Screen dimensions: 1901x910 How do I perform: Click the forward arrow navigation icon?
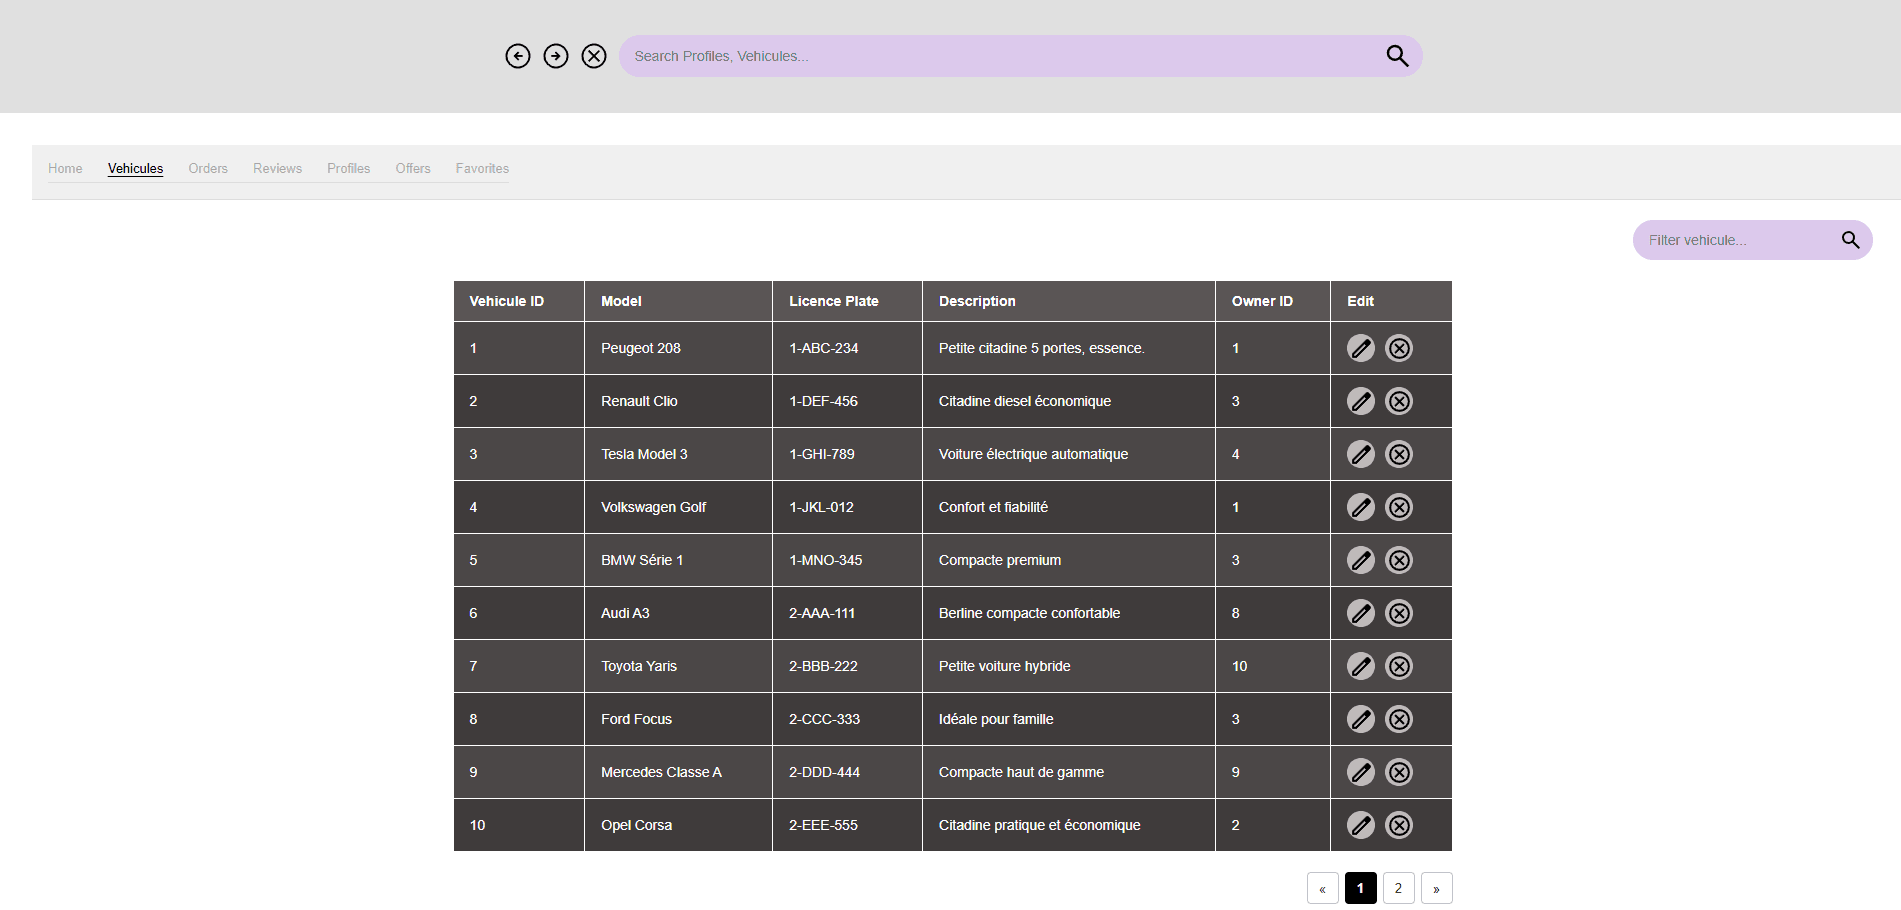click(x=556, y=56)
